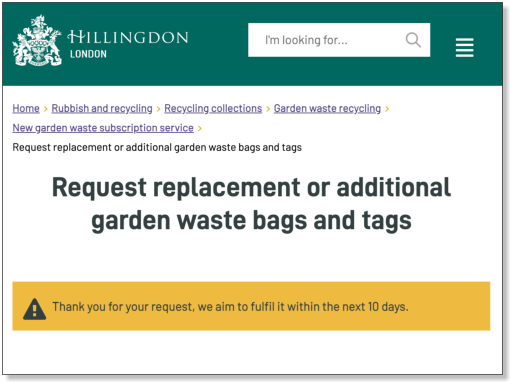Click "Thank you for your request" message text

pos(230,307)
